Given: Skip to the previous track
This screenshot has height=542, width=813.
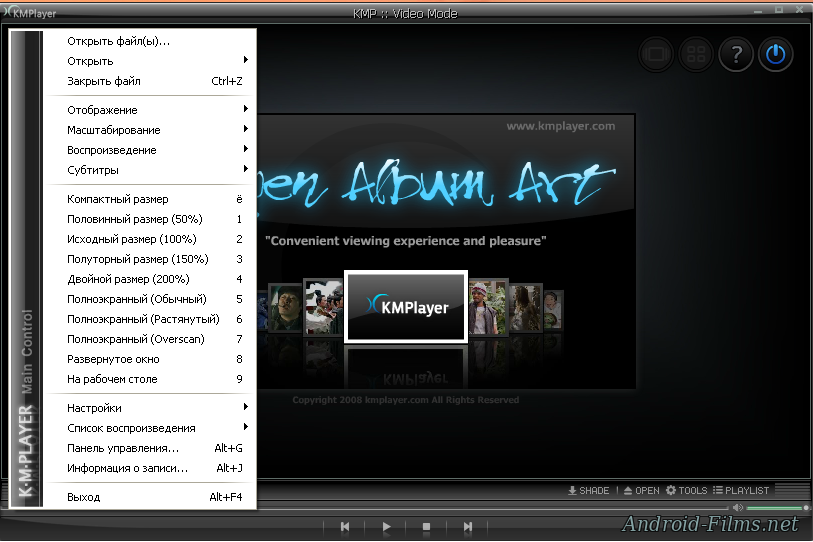Looking at the screenshot, I should click(x=345, y=526).
